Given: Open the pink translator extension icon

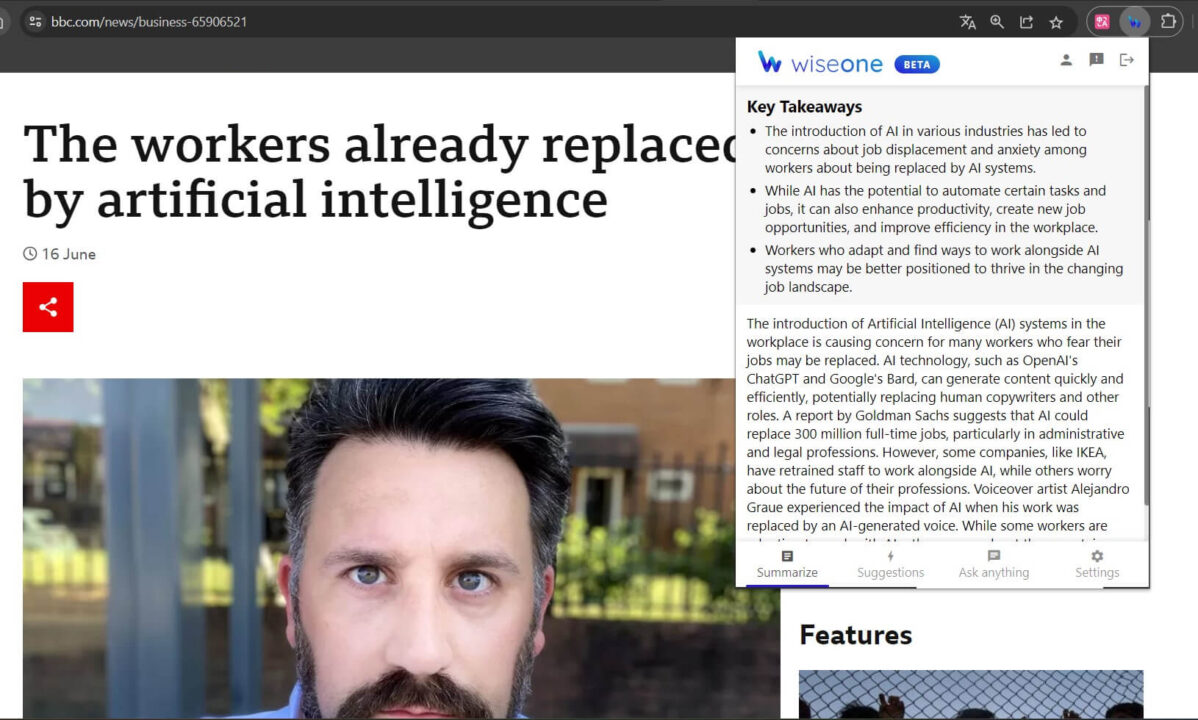Looking at the screenshot, I should pyautogui.click(x=1102, y=22).
